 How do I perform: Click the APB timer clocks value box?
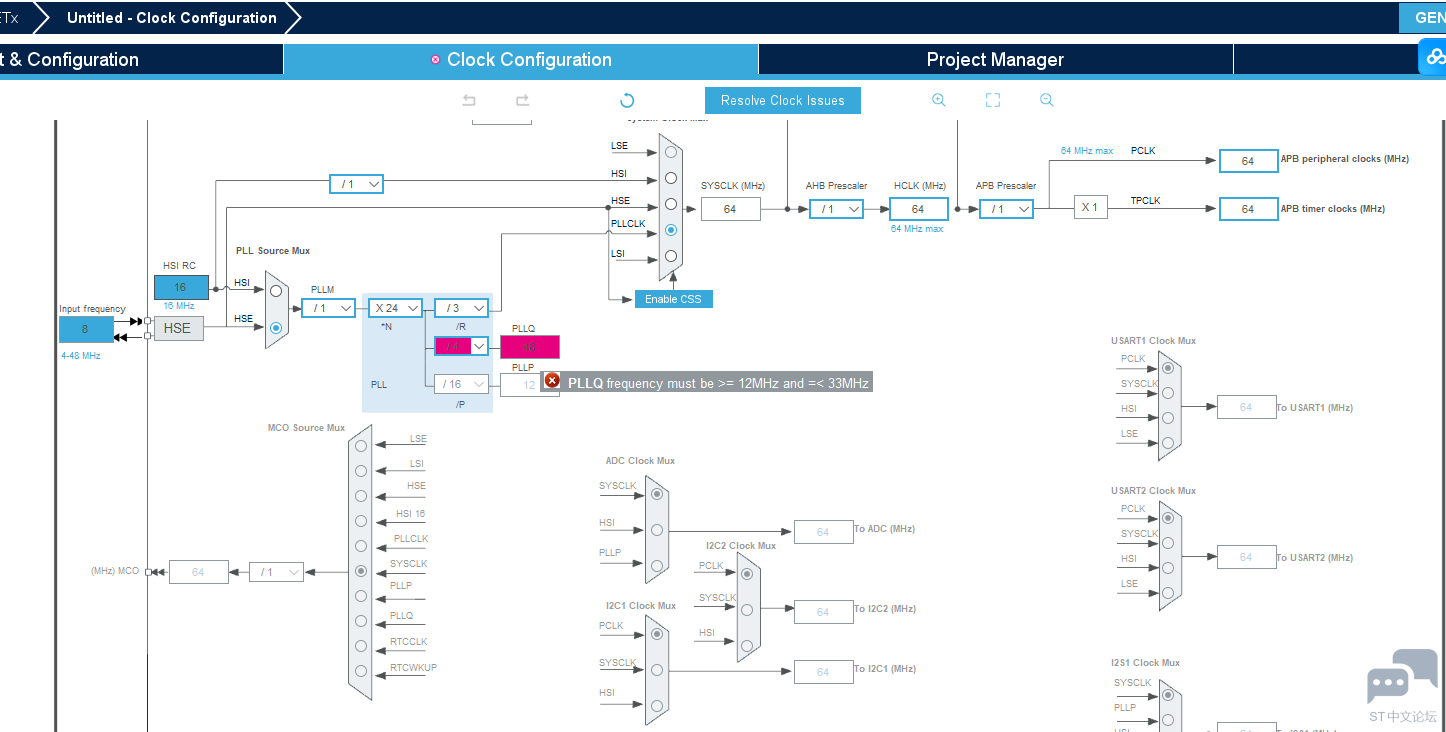click(x=1248, y=209)
